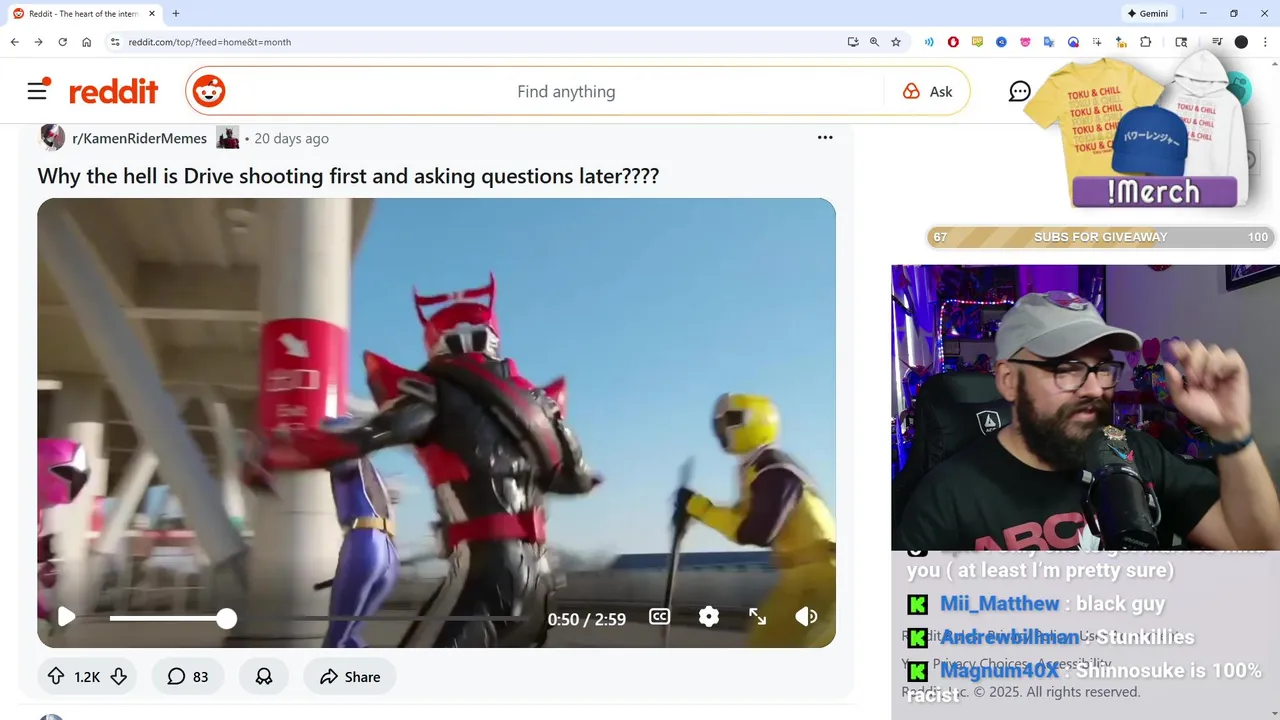Open the pink pig extension icon
1280x720 pixels.
[1025, 42]
